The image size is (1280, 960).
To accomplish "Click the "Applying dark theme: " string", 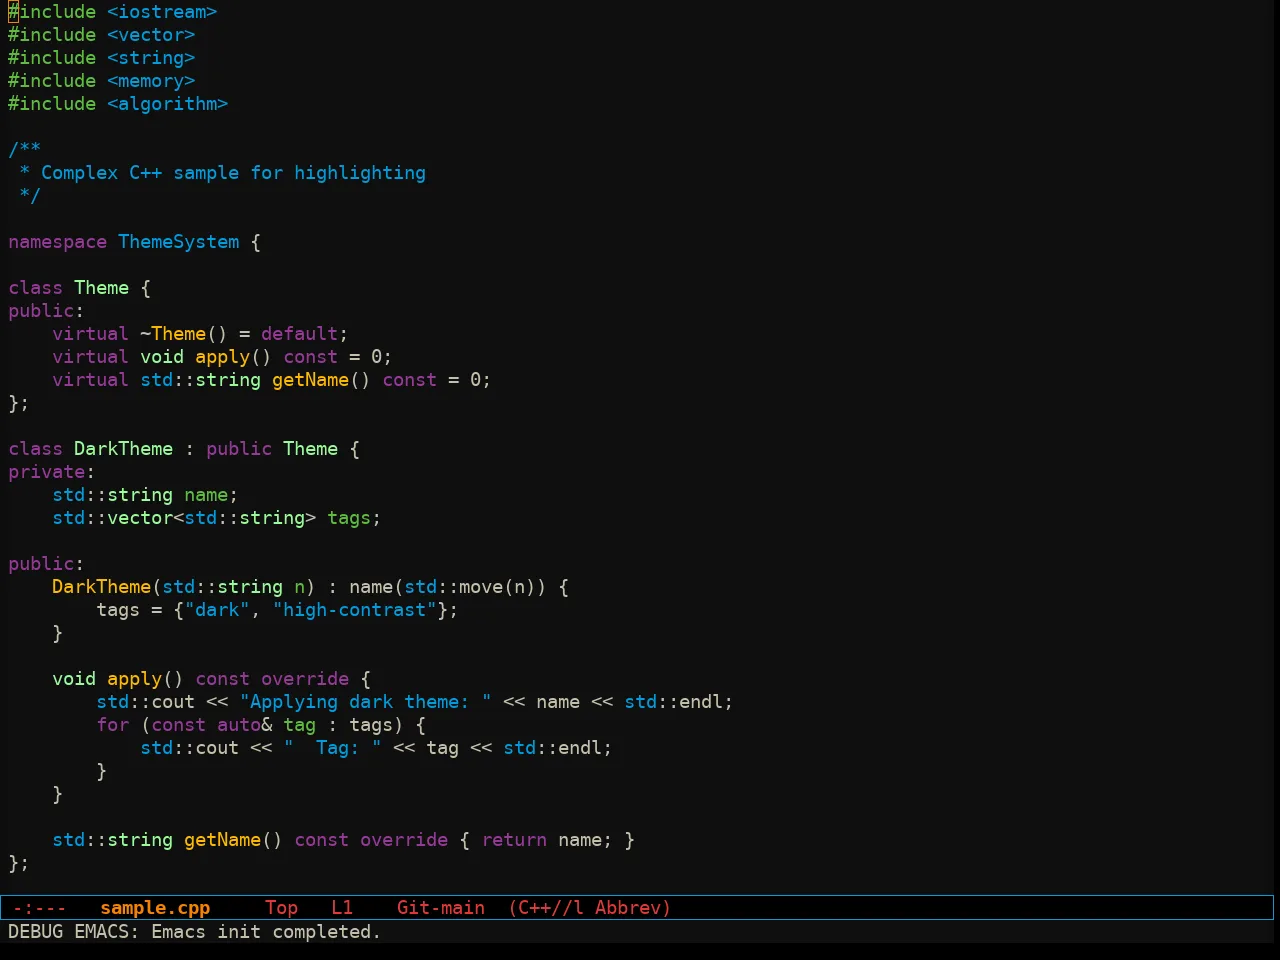I will tap(366, 702).
